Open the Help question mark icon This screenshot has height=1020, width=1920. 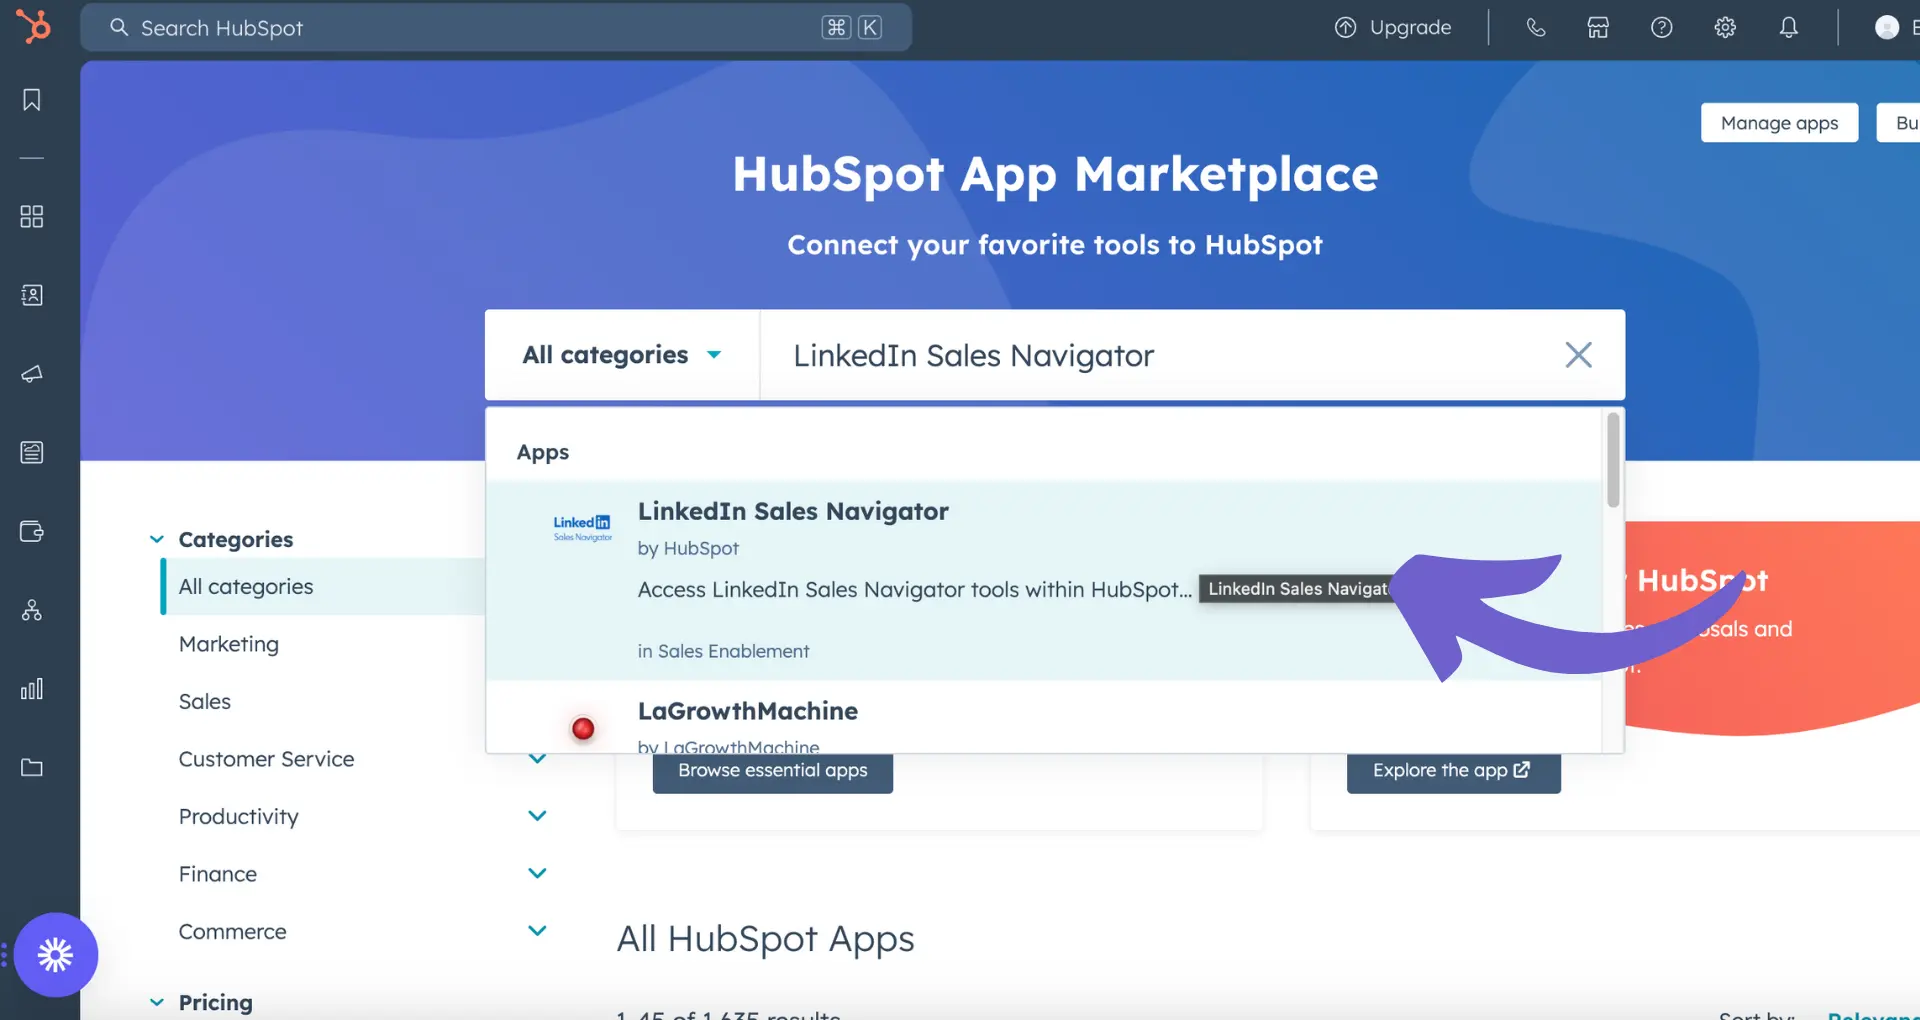1661,28
